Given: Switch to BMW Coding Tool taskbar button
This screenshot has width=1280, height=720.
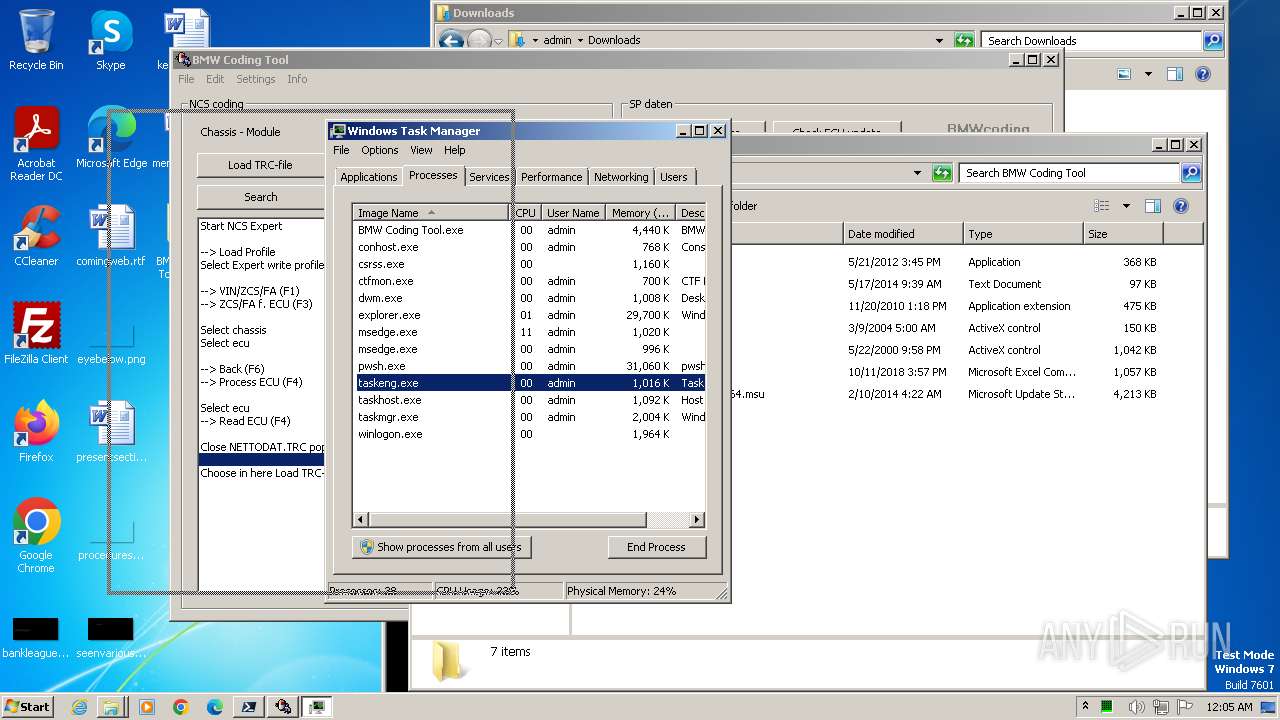Looking at the screenshot, I should [x=283, y=707].
